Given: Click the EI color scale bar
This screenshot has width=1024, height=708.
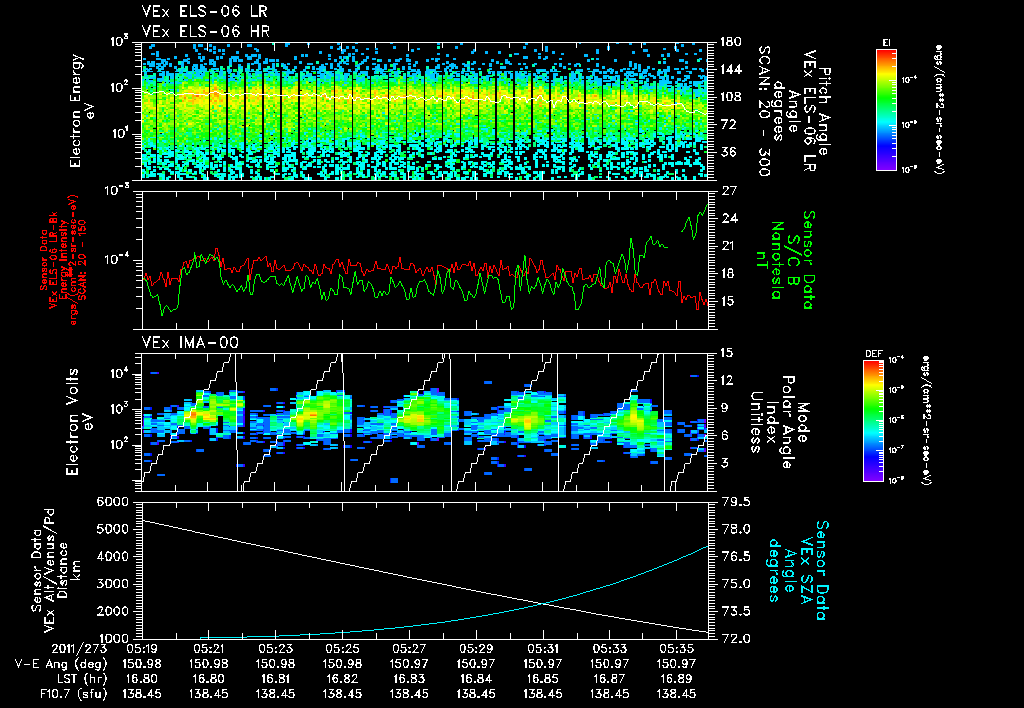Looking at the screenshot, I should click(886, 108).
